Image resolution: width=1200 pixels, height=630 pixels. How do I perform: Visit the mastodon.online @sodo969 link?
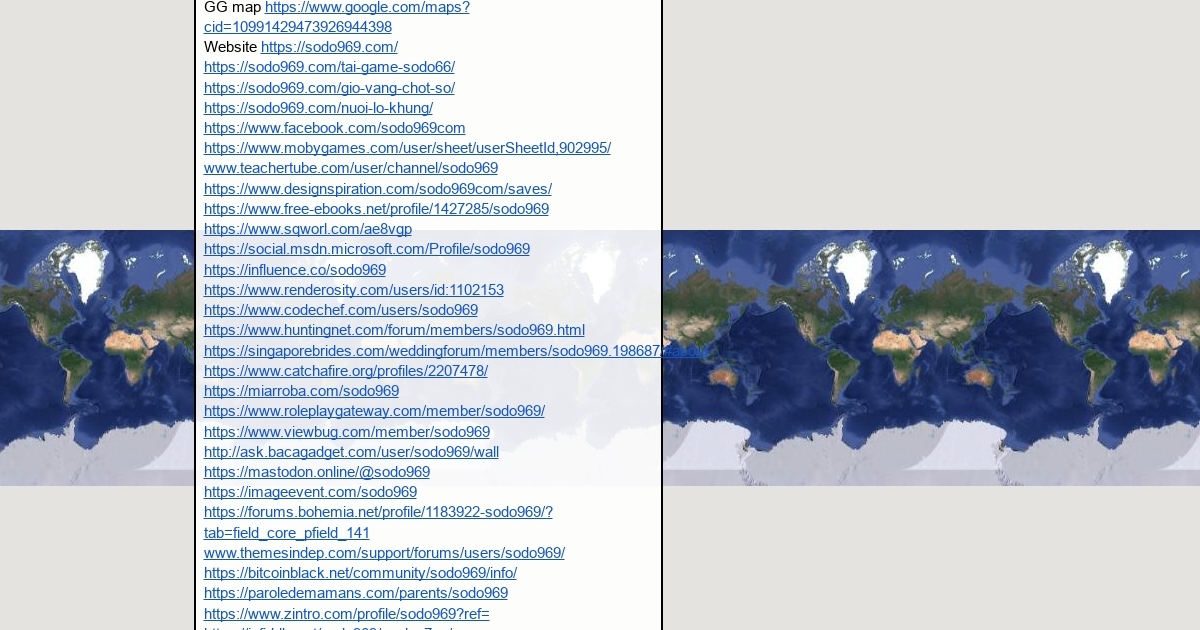pyautogui.click(x=316, y=472)
